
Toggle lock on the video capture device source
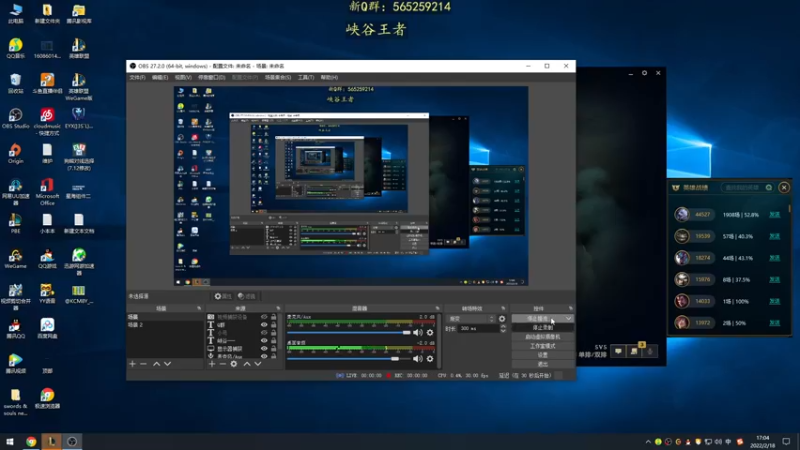[273, 317]
